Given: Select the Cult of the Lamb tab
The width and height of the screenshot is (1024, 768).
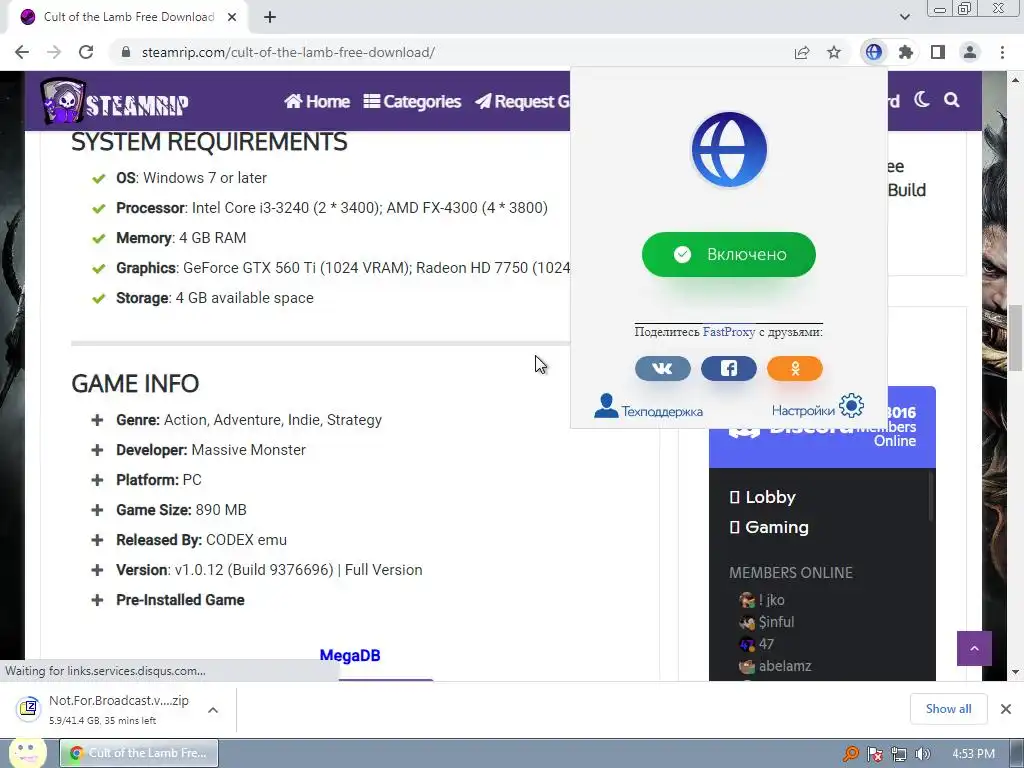Looking at the screenshot, I should coord(128,17).
